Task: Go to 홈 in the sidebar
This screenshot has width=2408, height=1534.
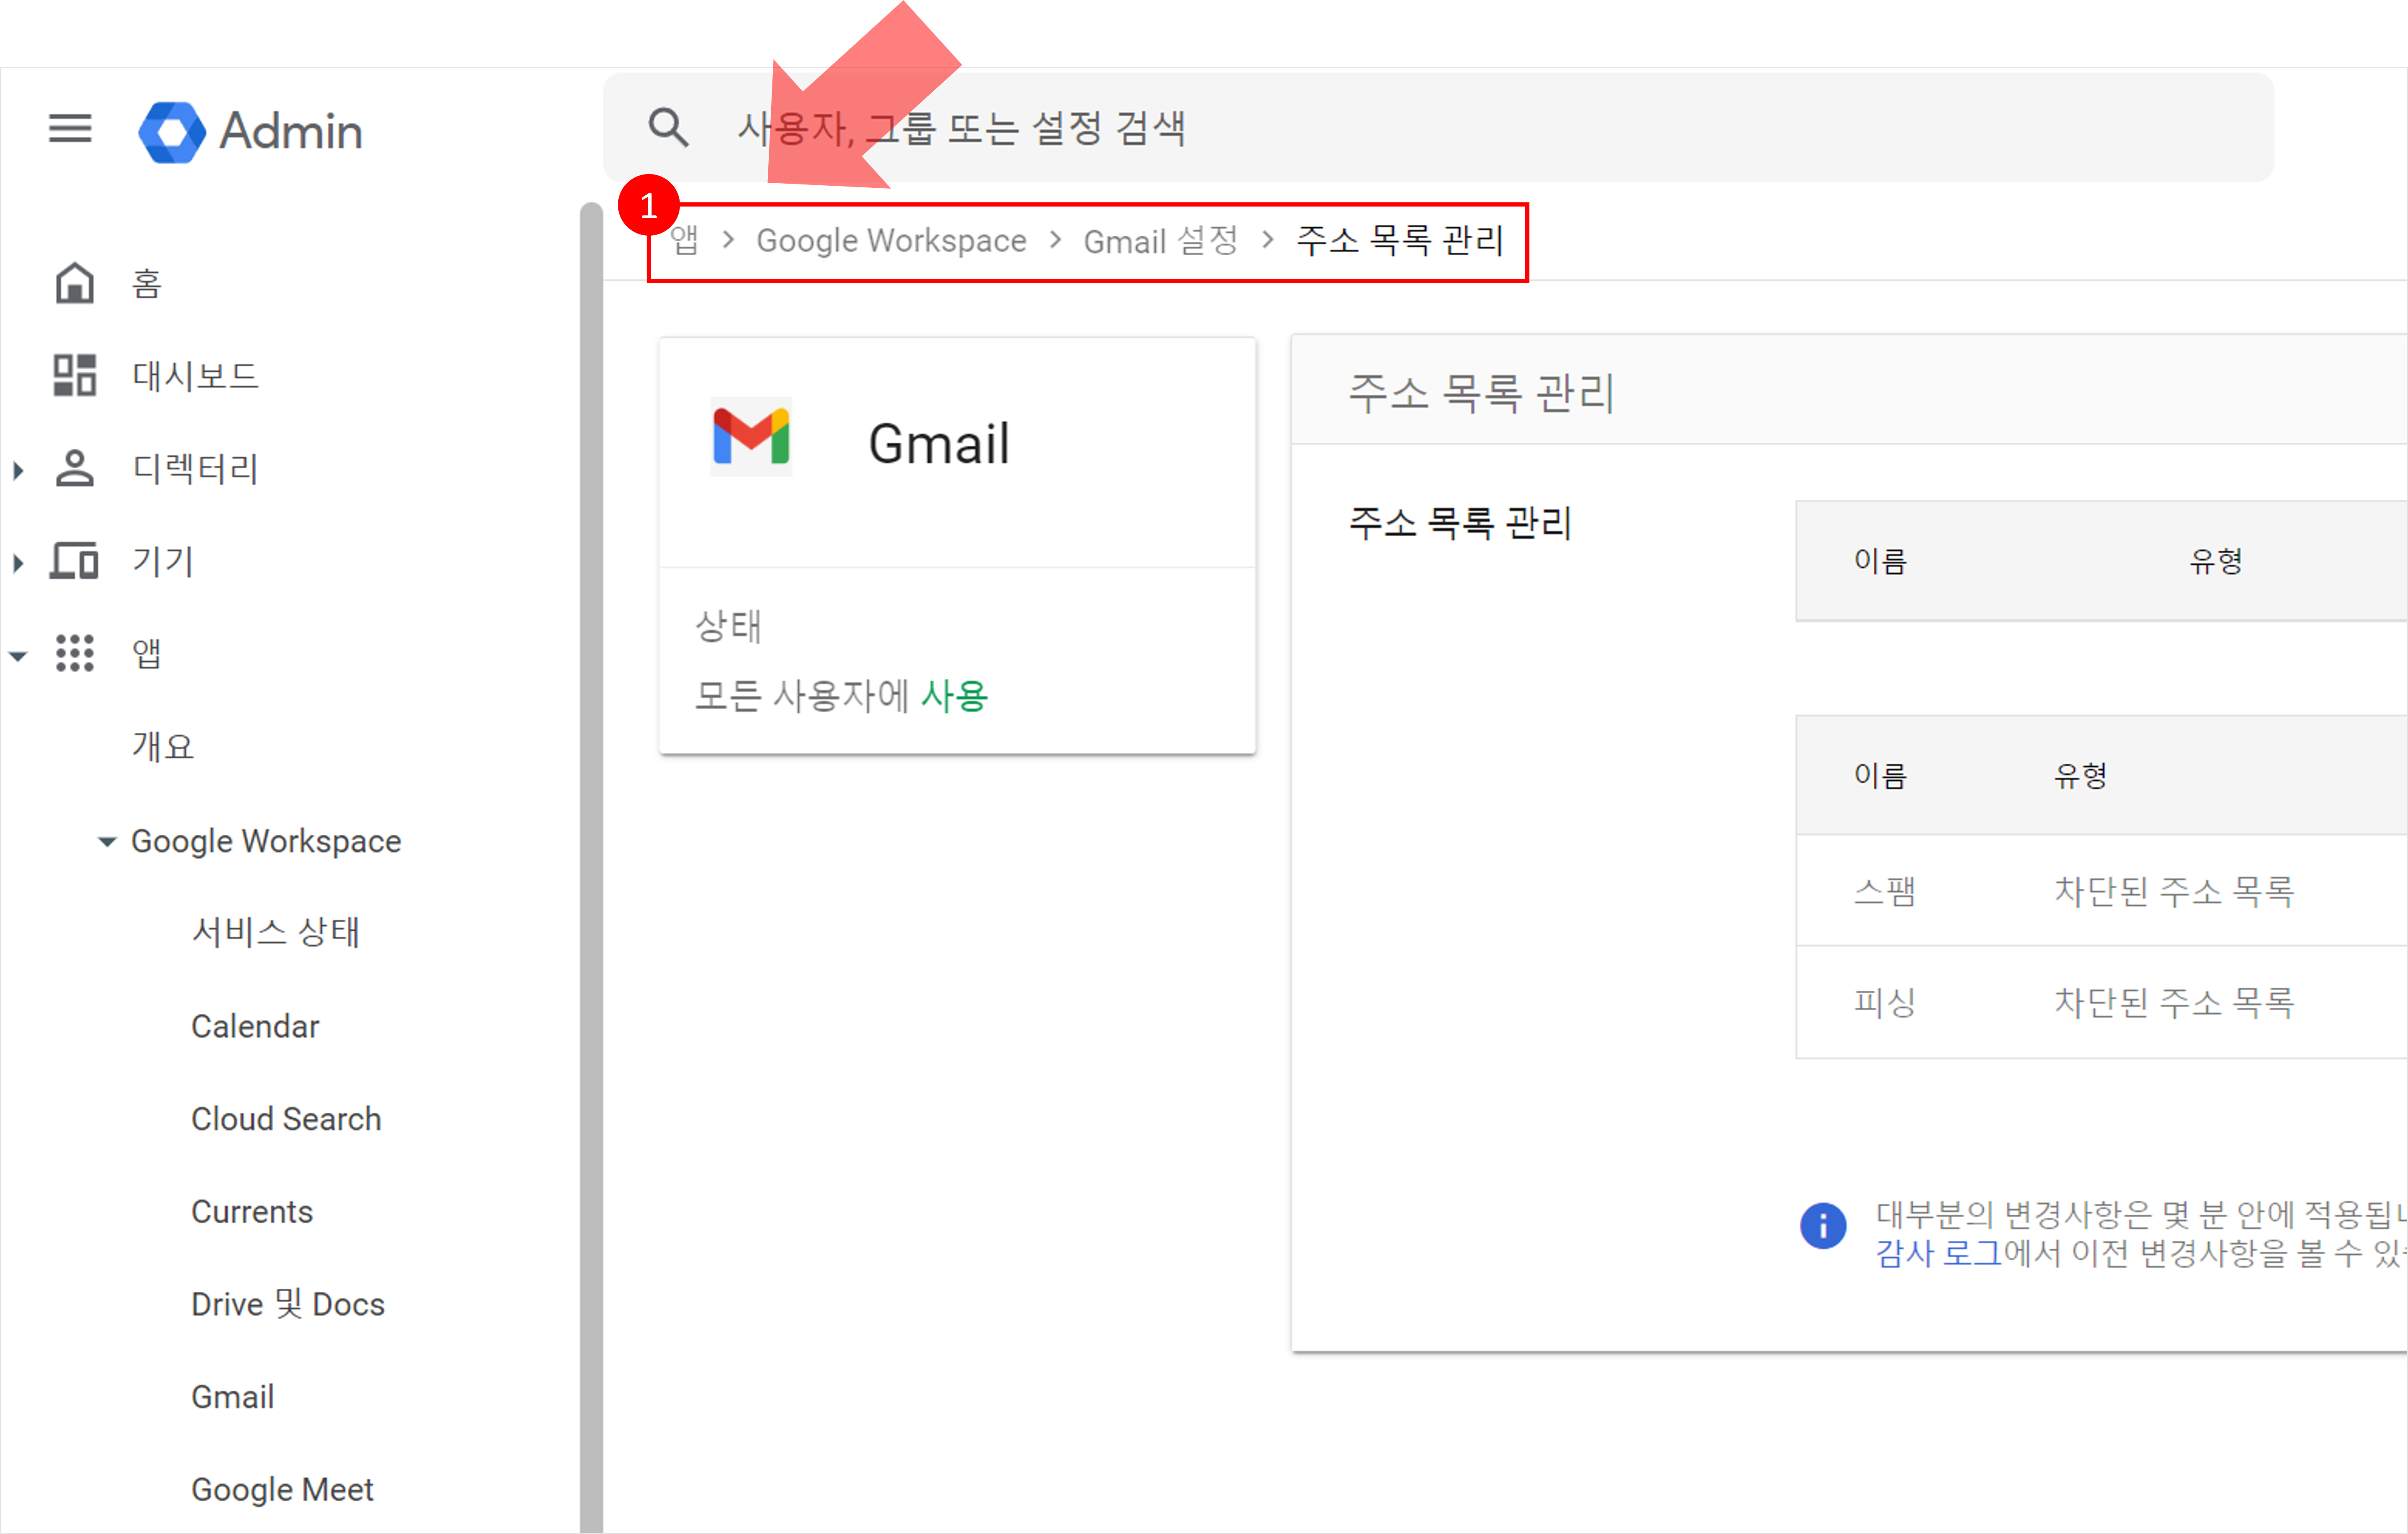Action: 147,284
